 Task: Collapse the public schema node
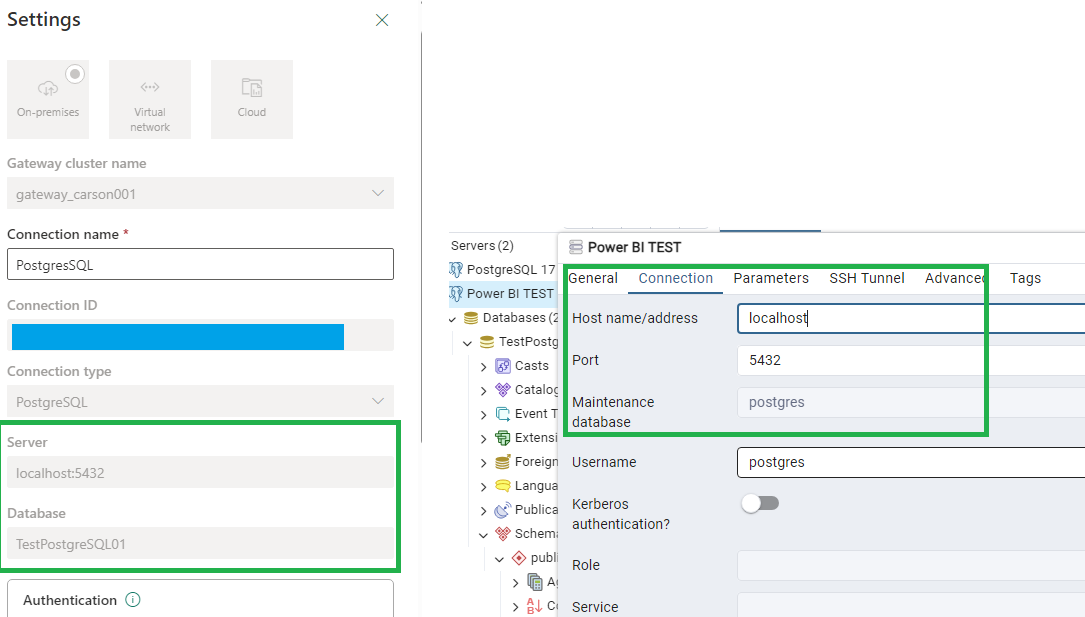click(500, 559)
